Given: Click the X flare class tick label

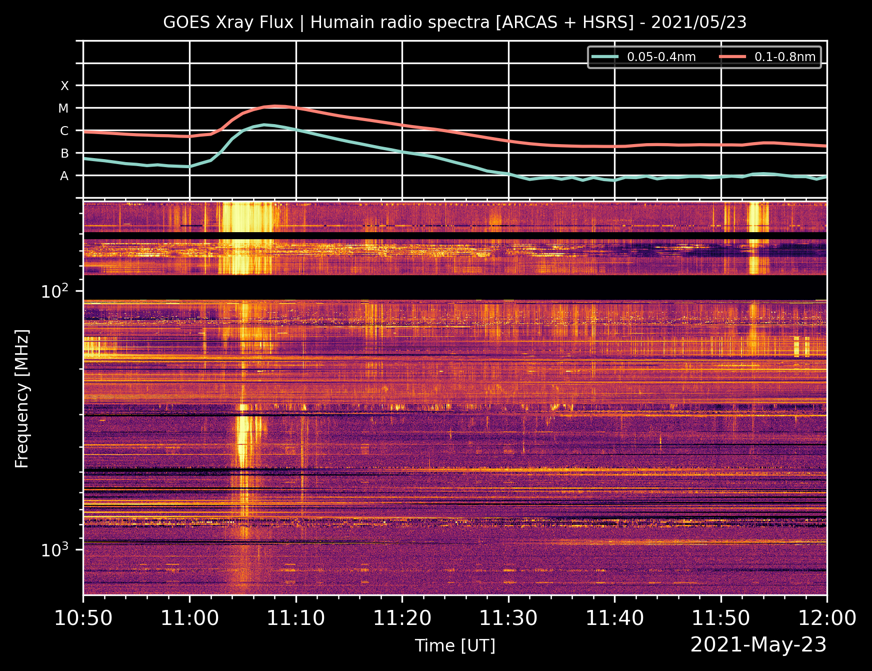Looking at the screenshot, I should point(65,86).
